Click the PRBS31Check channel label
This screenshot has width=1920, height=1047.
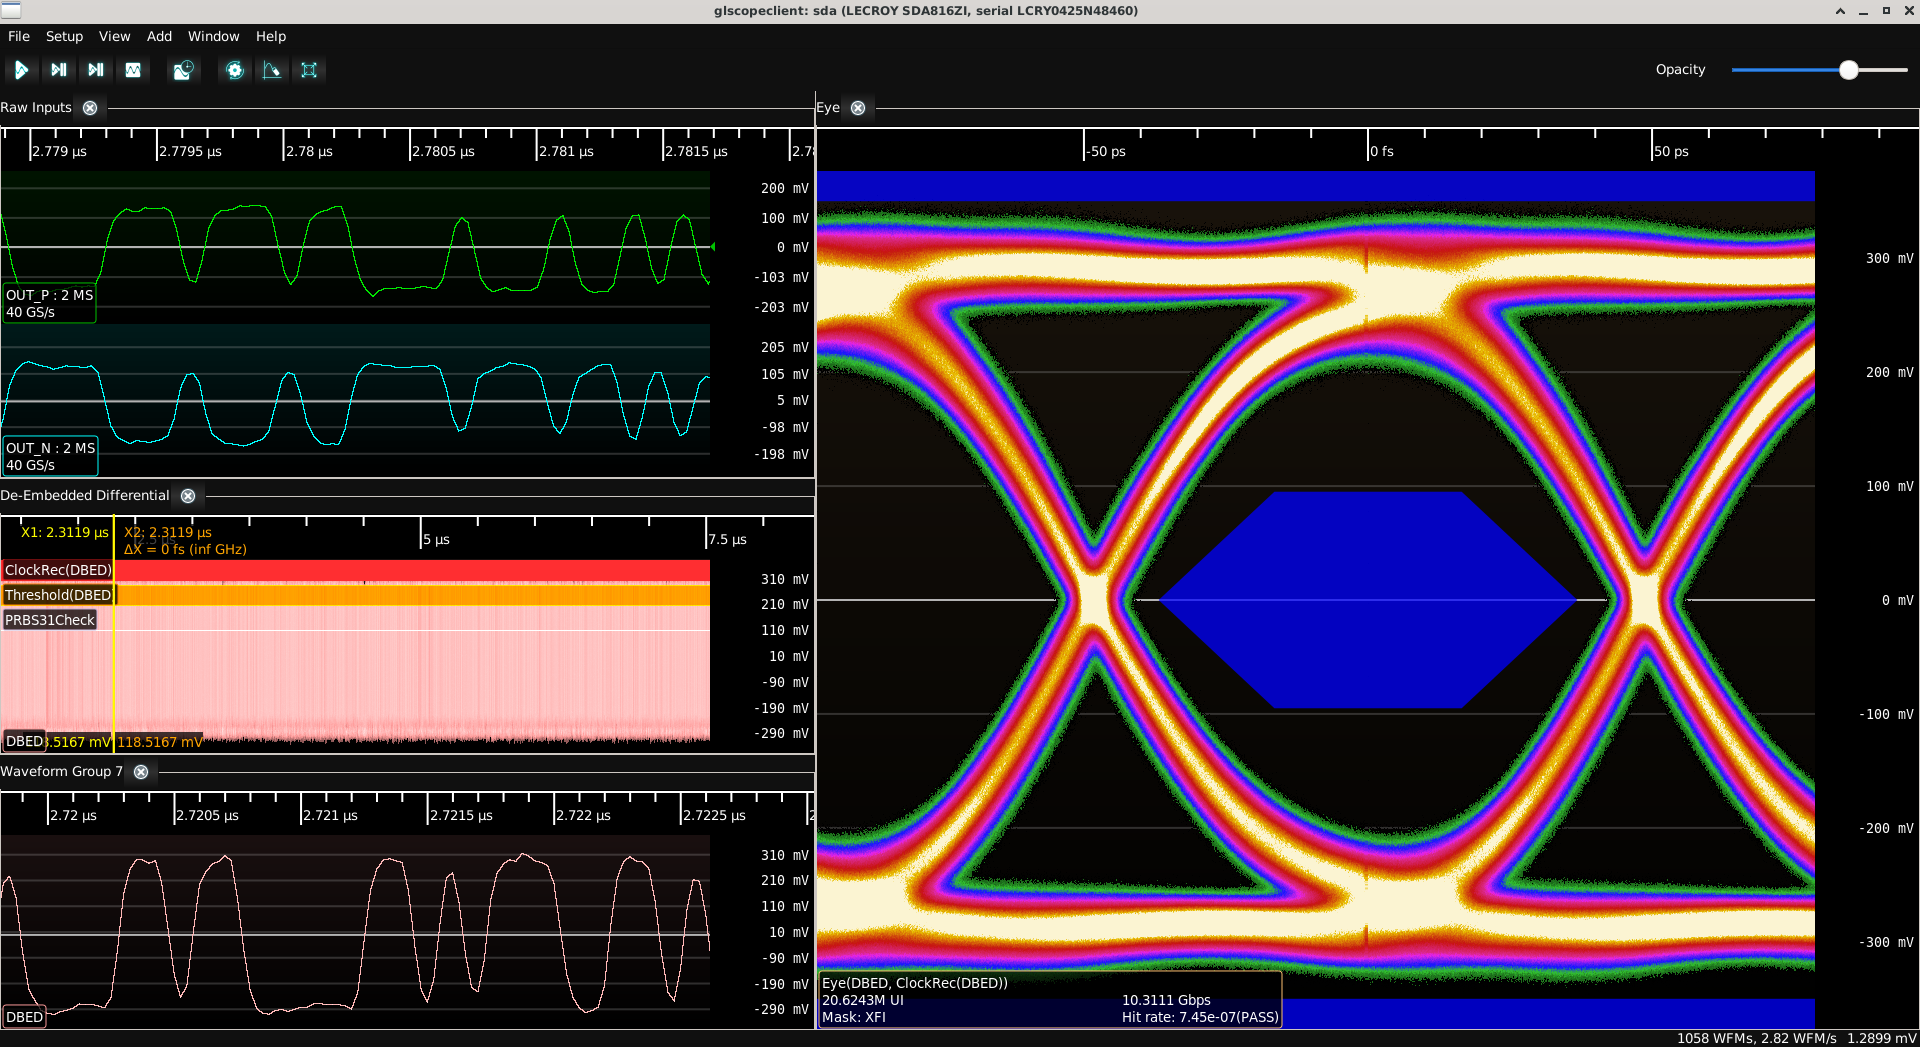50,620
